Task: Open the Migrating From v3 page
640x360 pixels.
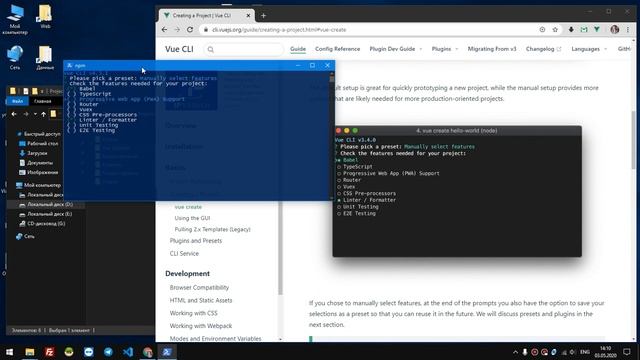Action: click(492, 49)
